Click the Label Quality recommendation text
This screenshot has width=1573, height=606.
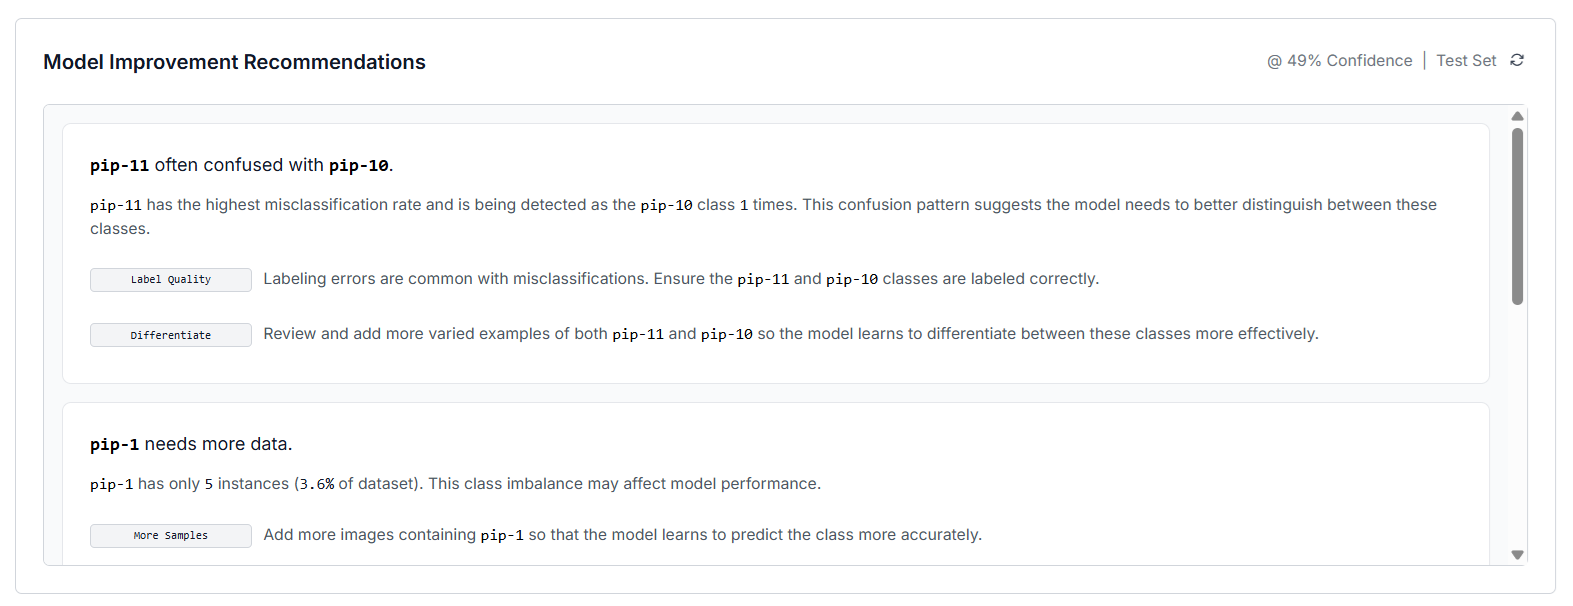[680, 279]
